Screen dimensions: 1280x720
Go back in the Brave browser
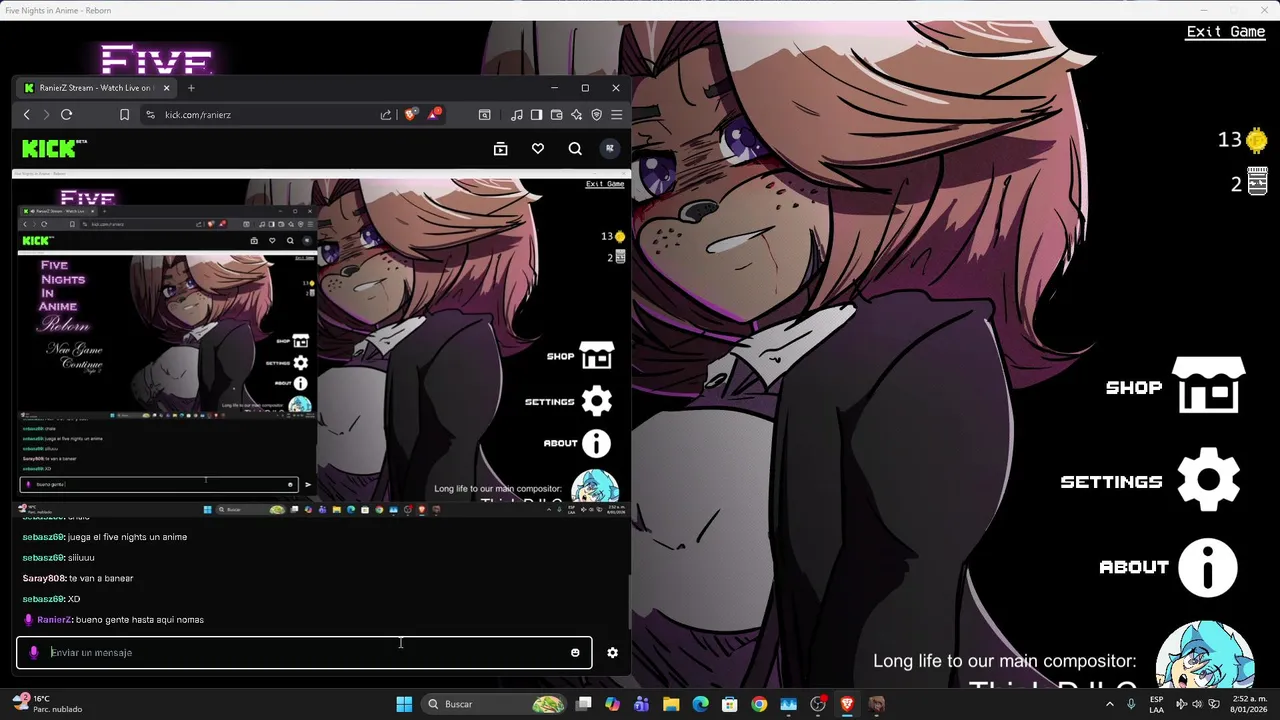[x=27, y=115]
